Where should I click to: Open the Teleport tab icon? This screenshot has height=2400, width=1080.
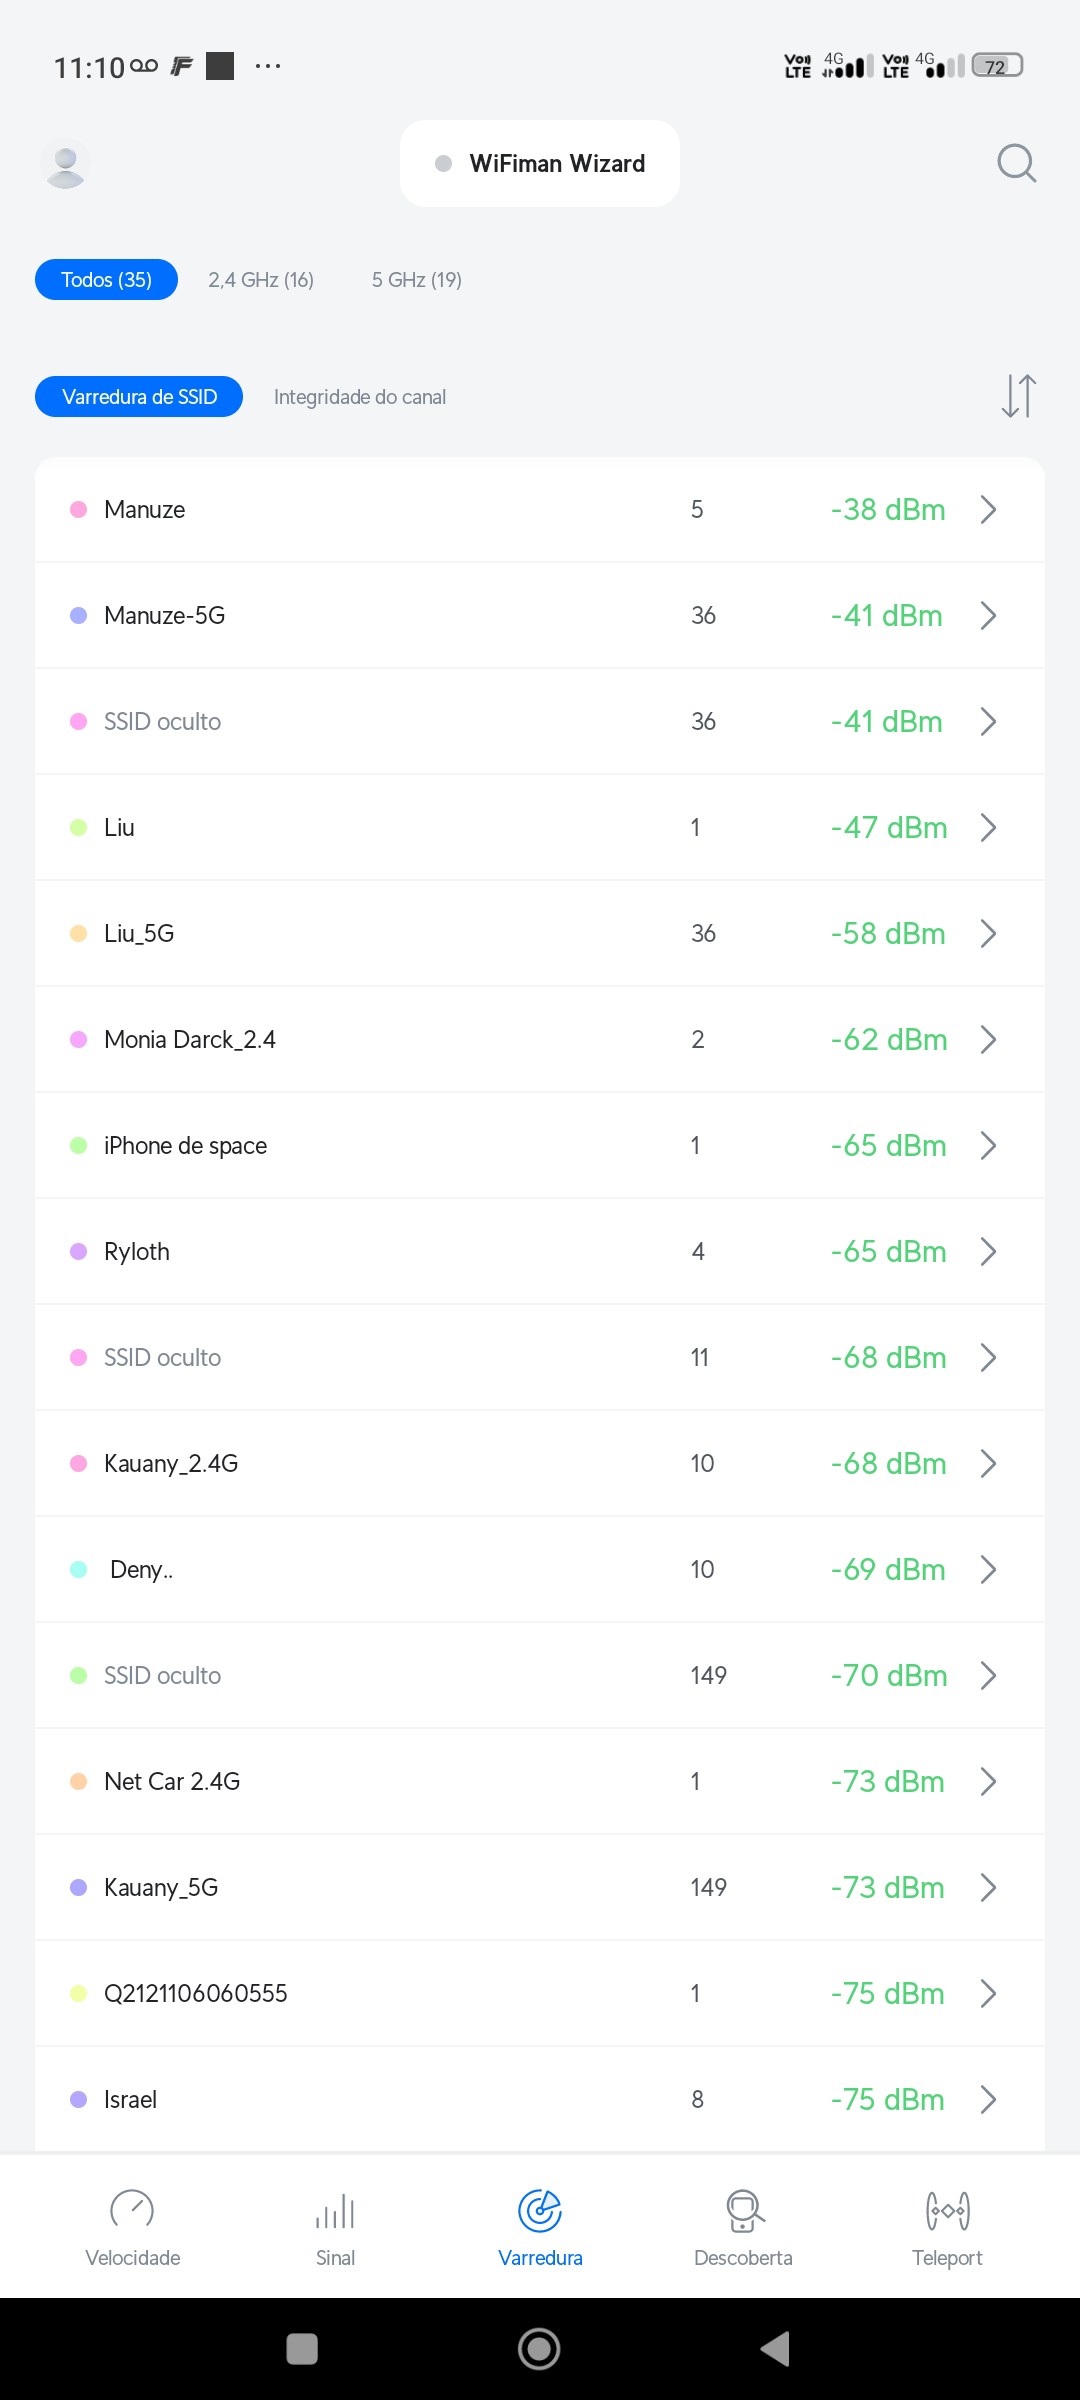tap(947, 2212)
